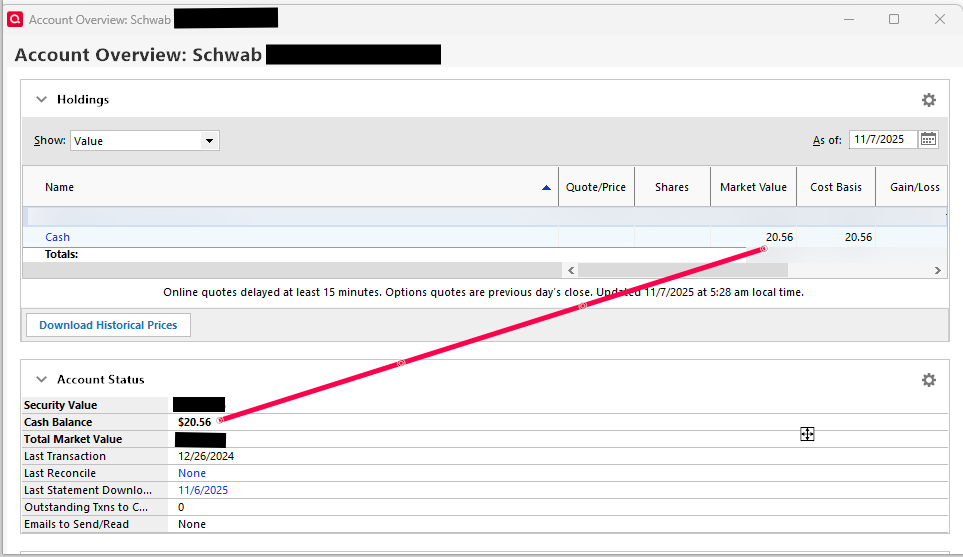This screenshot has width=963, height=557.
Task: Collapse the Account Status section chevron
Action: pos(41,379)
